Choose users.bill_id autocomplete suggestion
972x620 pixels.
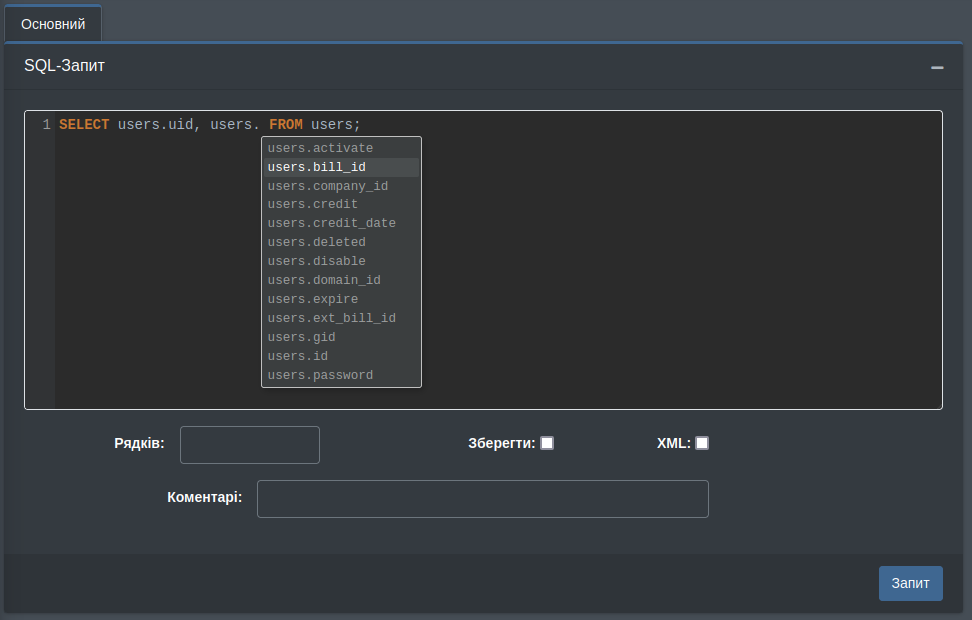[x=317, y=167]
